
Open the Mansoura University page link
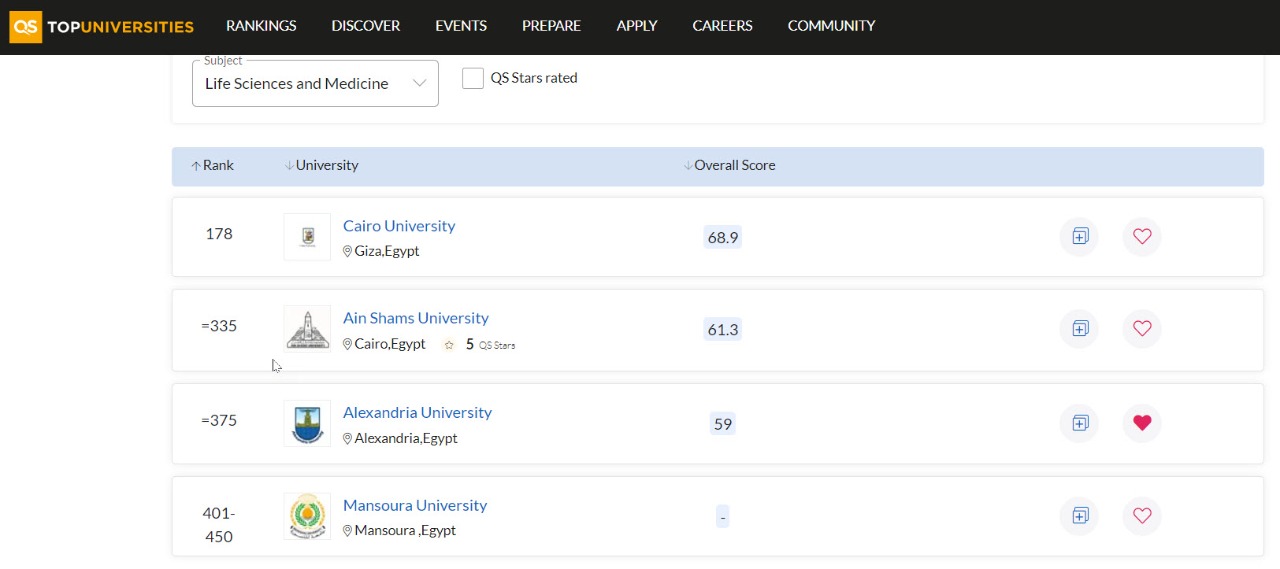point(414,506)
